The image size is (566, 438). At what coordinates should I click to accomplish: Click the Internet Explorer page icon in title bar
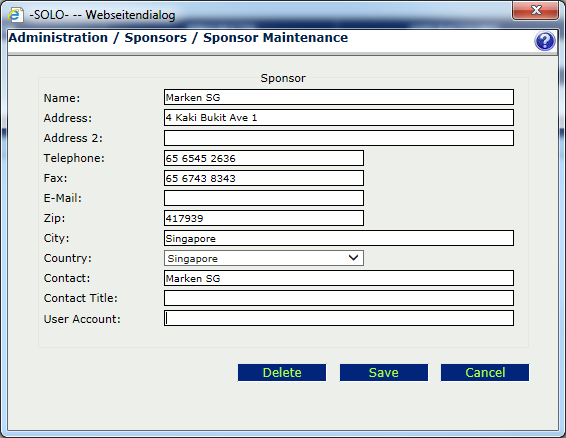pyautogui.click(x=16, y=15)
